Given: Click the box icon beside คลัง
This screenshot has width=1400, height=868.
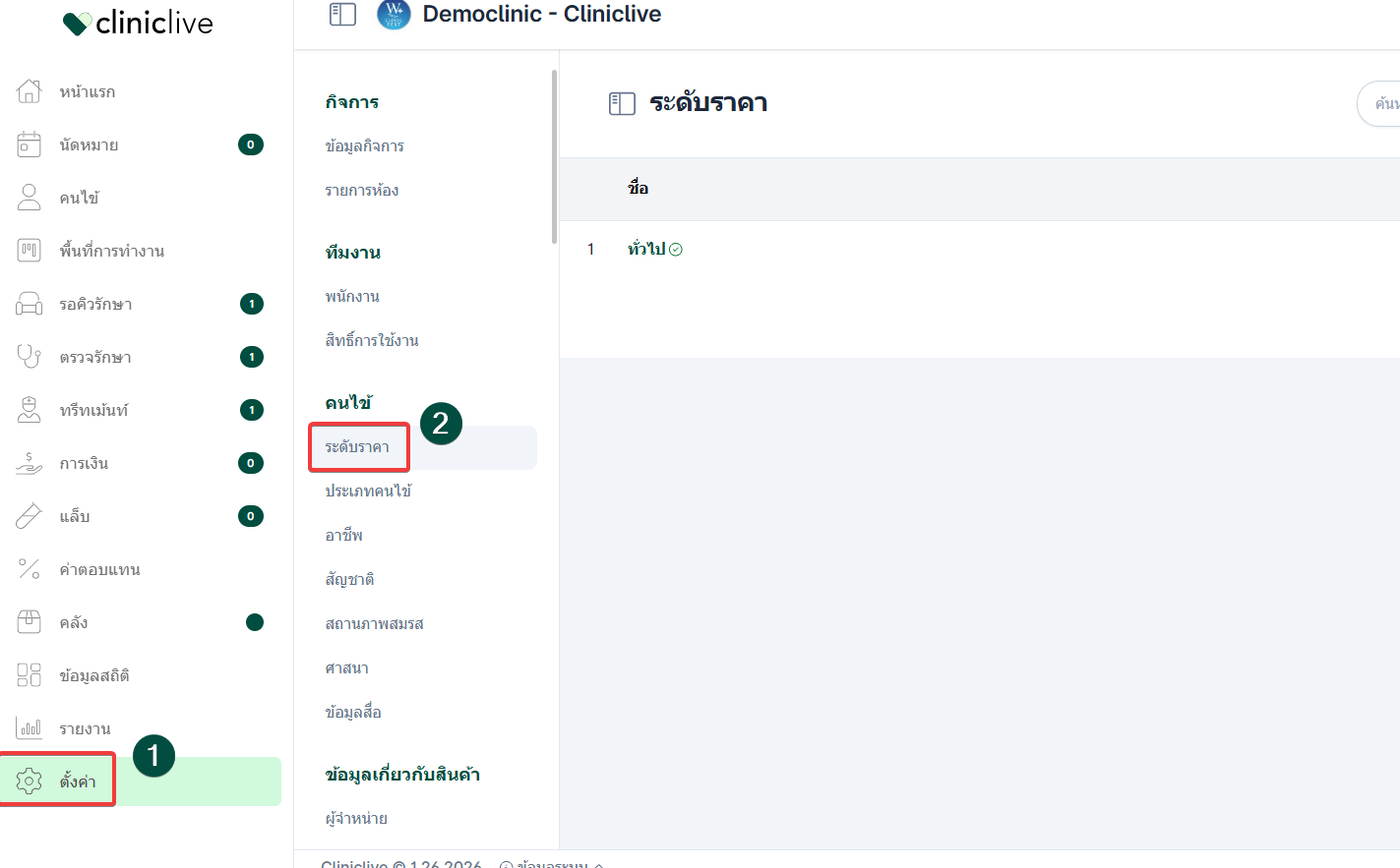Looking at the screenshot, I should 29,622.
